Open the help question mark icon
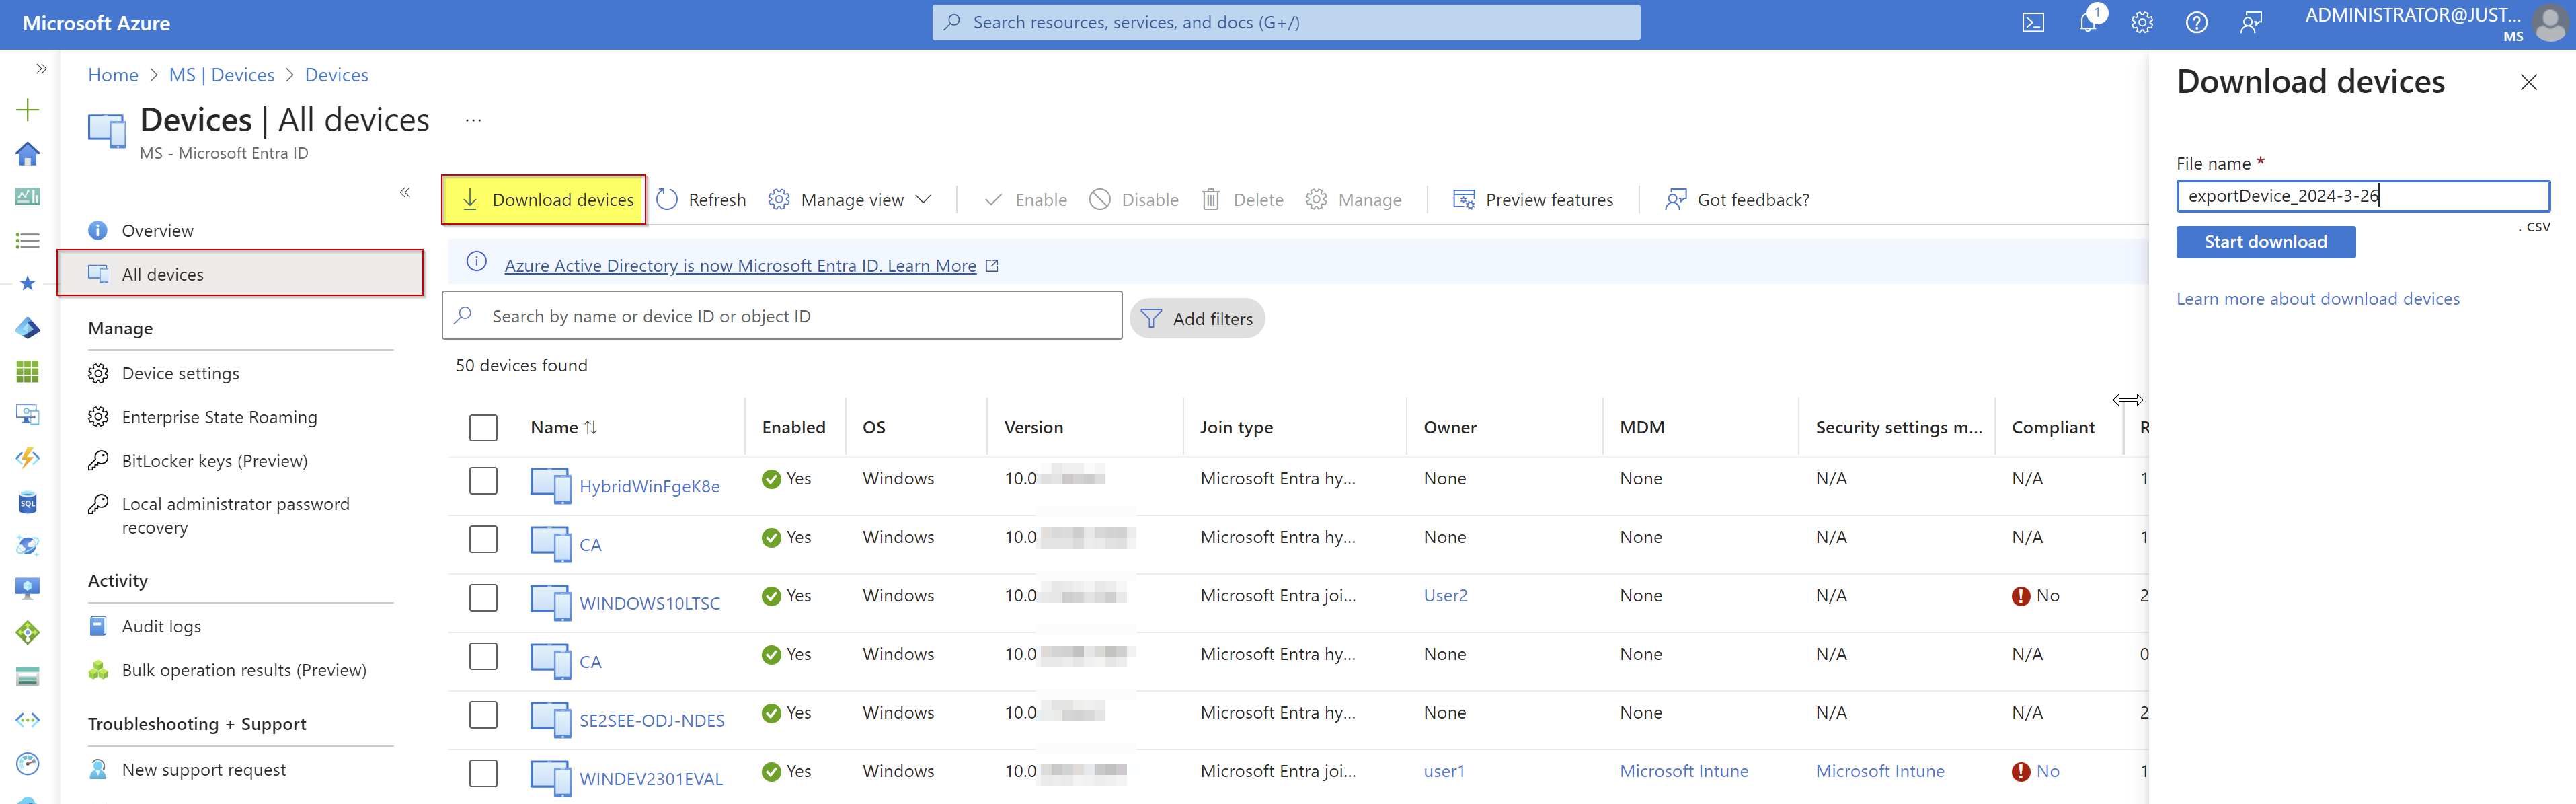This screenshot has height=804, width=2576. 2196,22
